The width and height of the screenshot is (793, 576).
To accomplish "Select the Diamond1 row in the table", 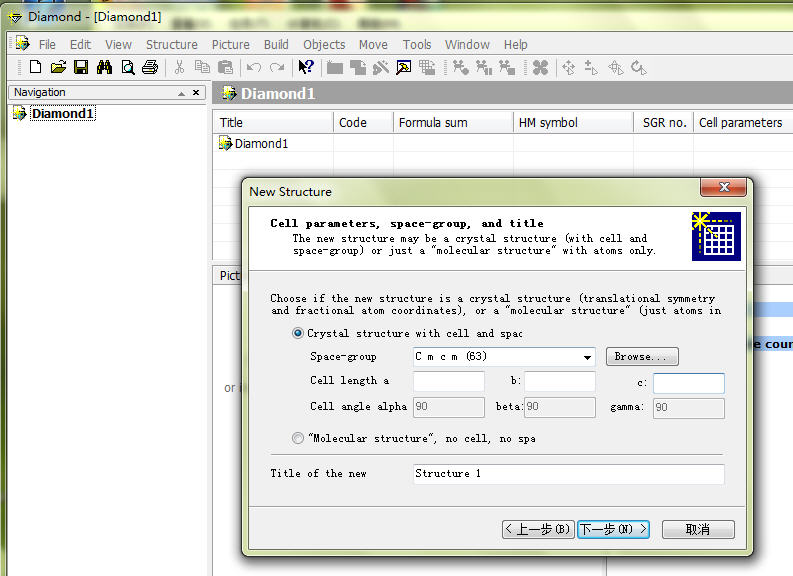I will (261, 144).
